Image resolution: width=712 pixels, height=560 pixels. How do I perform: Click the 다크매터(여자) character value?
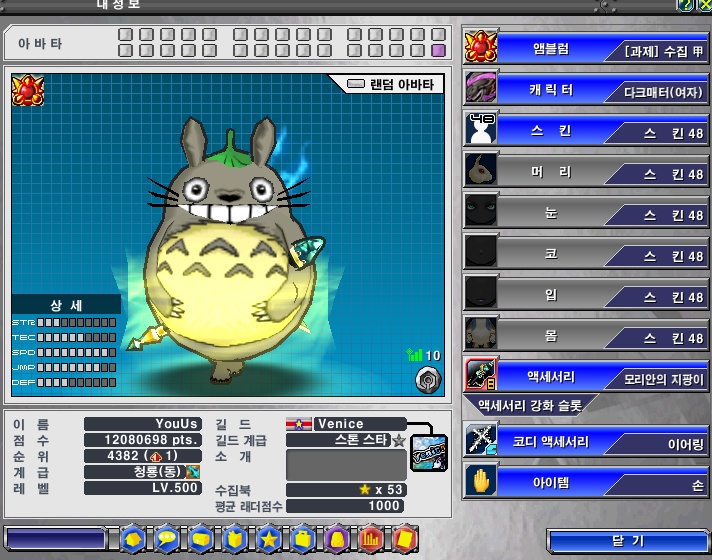[663, 93]
